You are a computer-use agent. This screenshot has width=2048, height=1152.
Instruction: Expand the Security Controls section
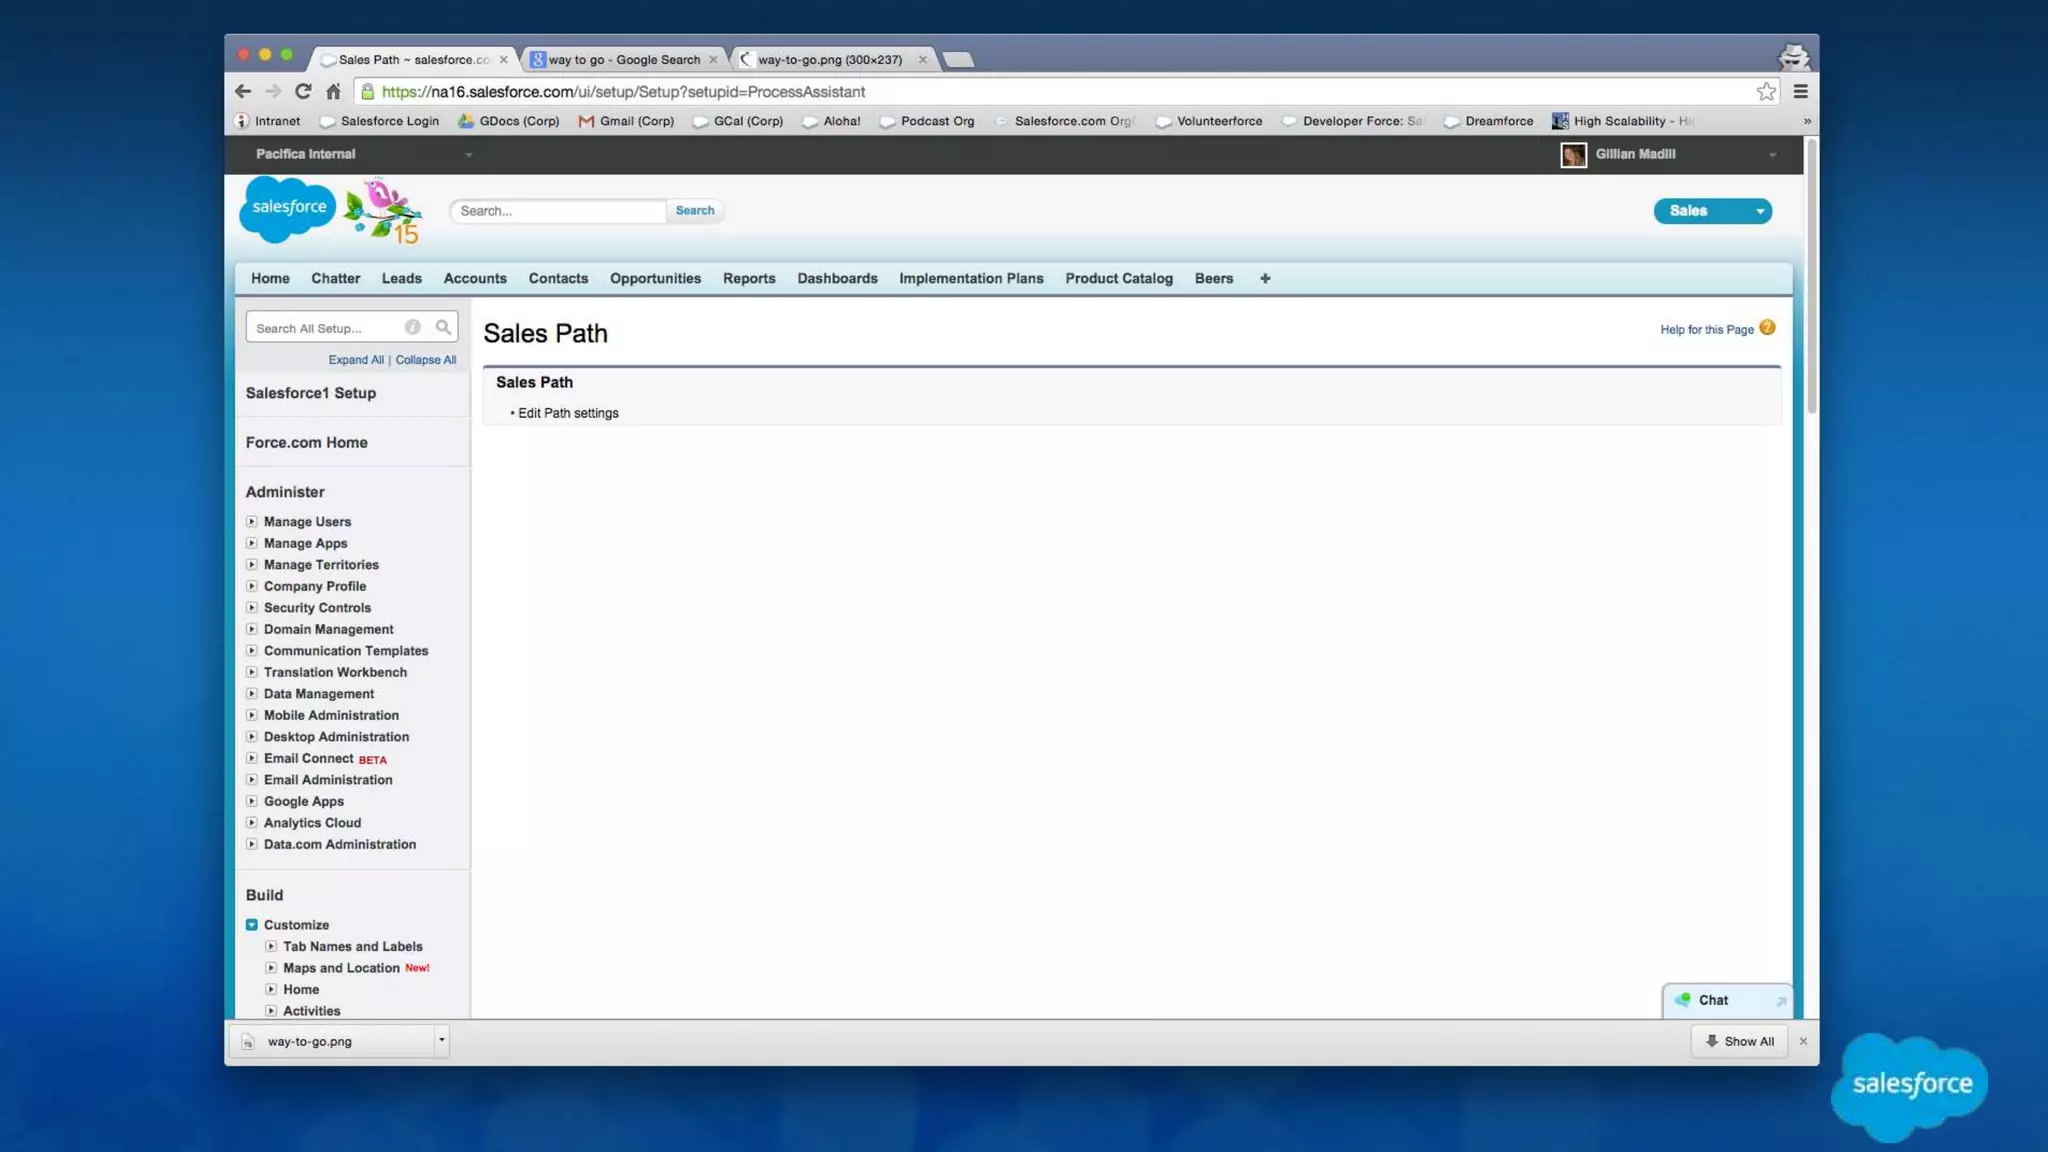point(252,607)
